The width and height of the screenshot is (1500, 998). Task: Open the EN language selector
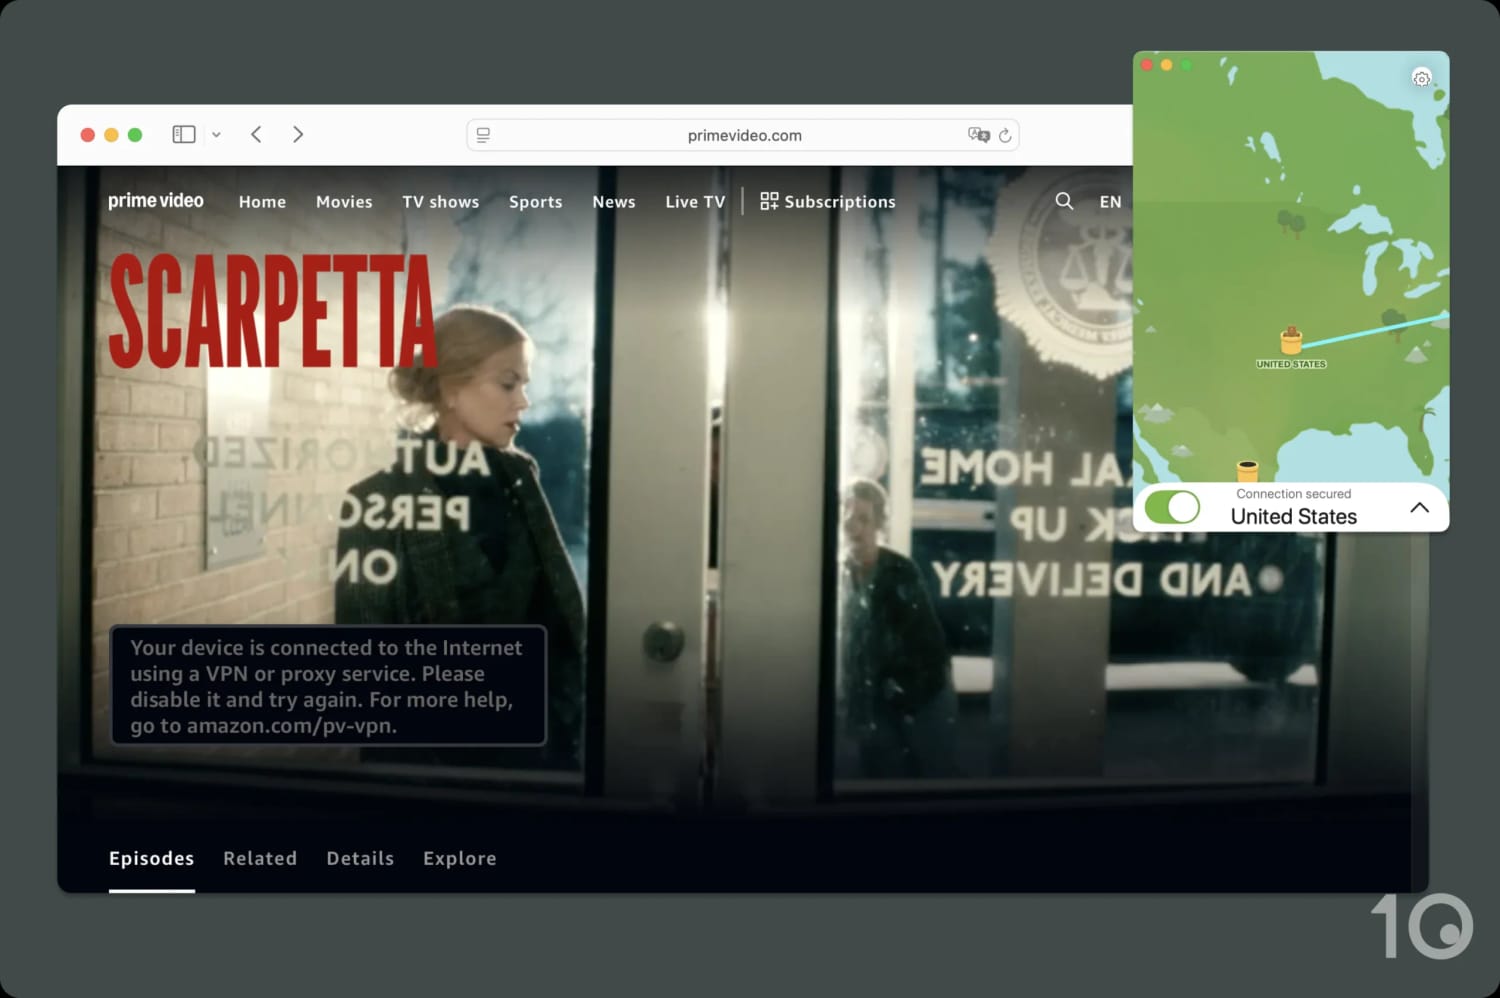(x=1110, y=201)
